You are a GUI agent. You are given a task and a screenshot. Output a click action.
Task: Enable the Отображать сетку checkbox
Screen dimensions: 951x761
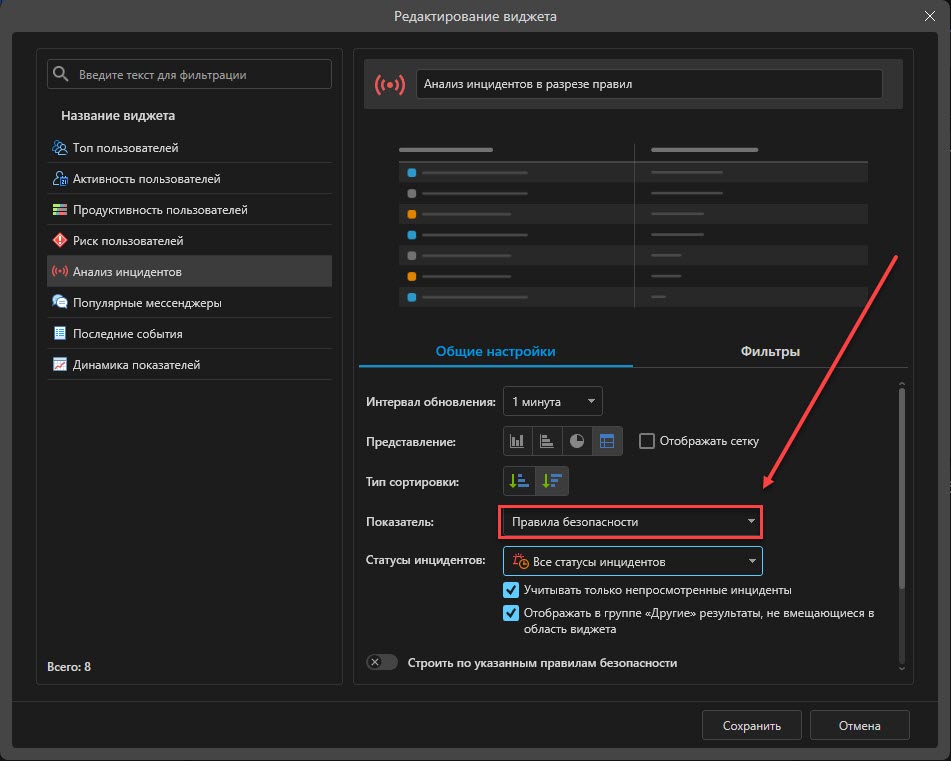pos(647,441)
